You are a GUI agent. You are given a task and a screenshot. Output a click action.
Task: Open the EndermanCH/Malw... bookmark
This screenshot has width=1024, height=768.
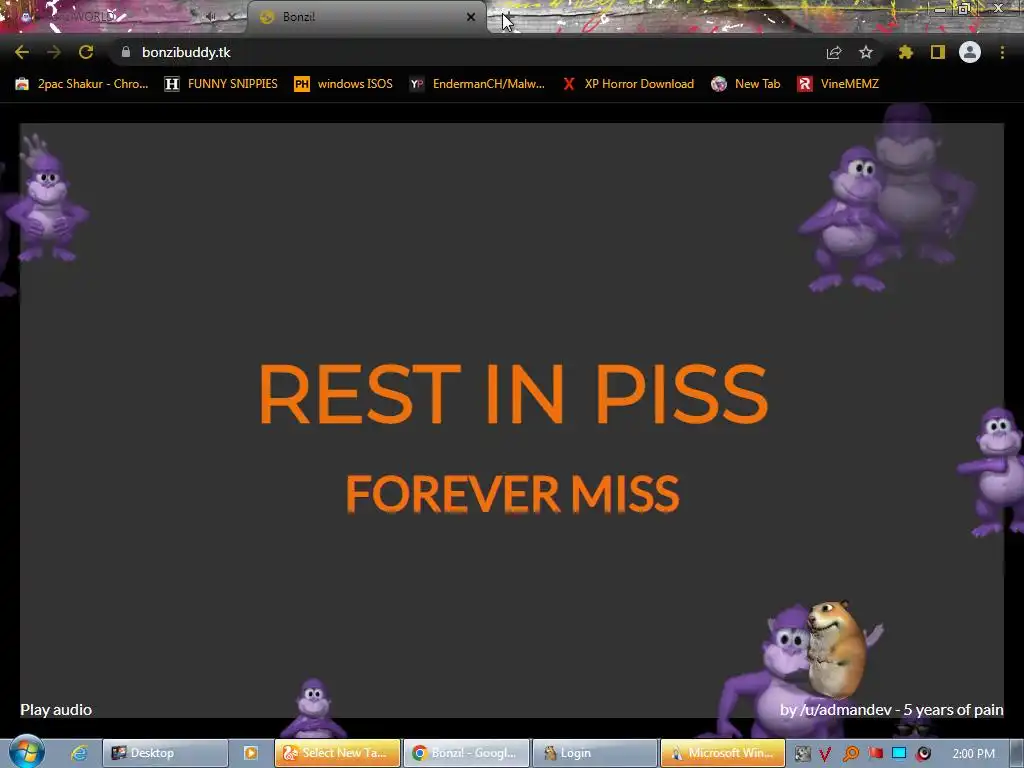[x=477, y=84]
